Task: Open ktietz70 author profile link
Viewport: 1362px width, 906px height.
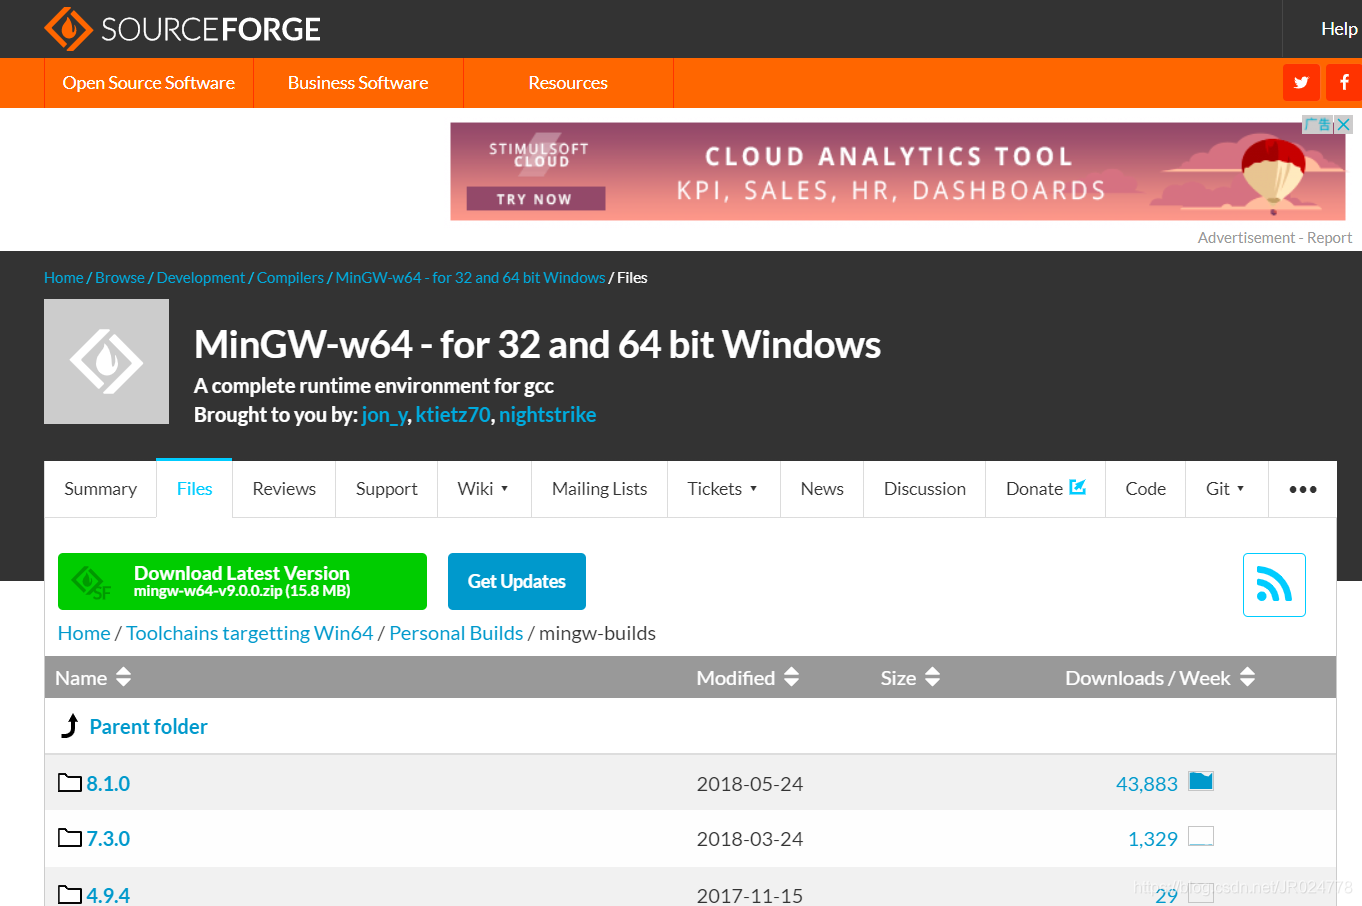Action: tap(453, 415)
